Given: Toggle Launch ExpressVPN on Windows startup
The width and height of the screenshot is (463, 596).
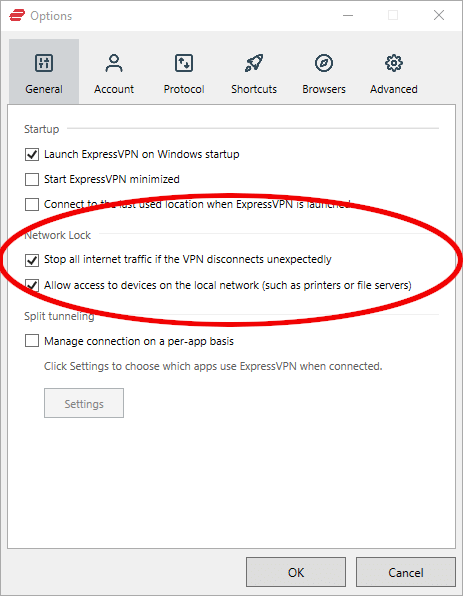Looking at the screenshot, I should [32, 154].
